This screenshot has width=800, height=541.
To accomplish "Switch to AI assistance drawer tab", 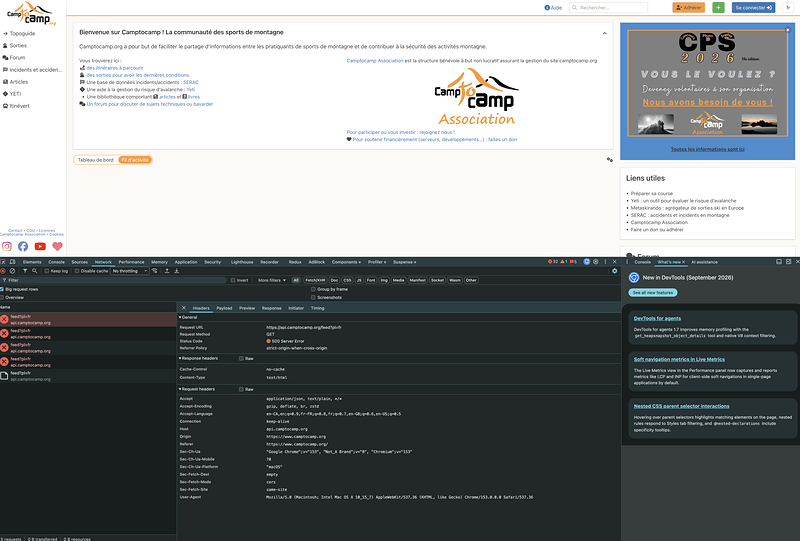I will pos(704,262).
